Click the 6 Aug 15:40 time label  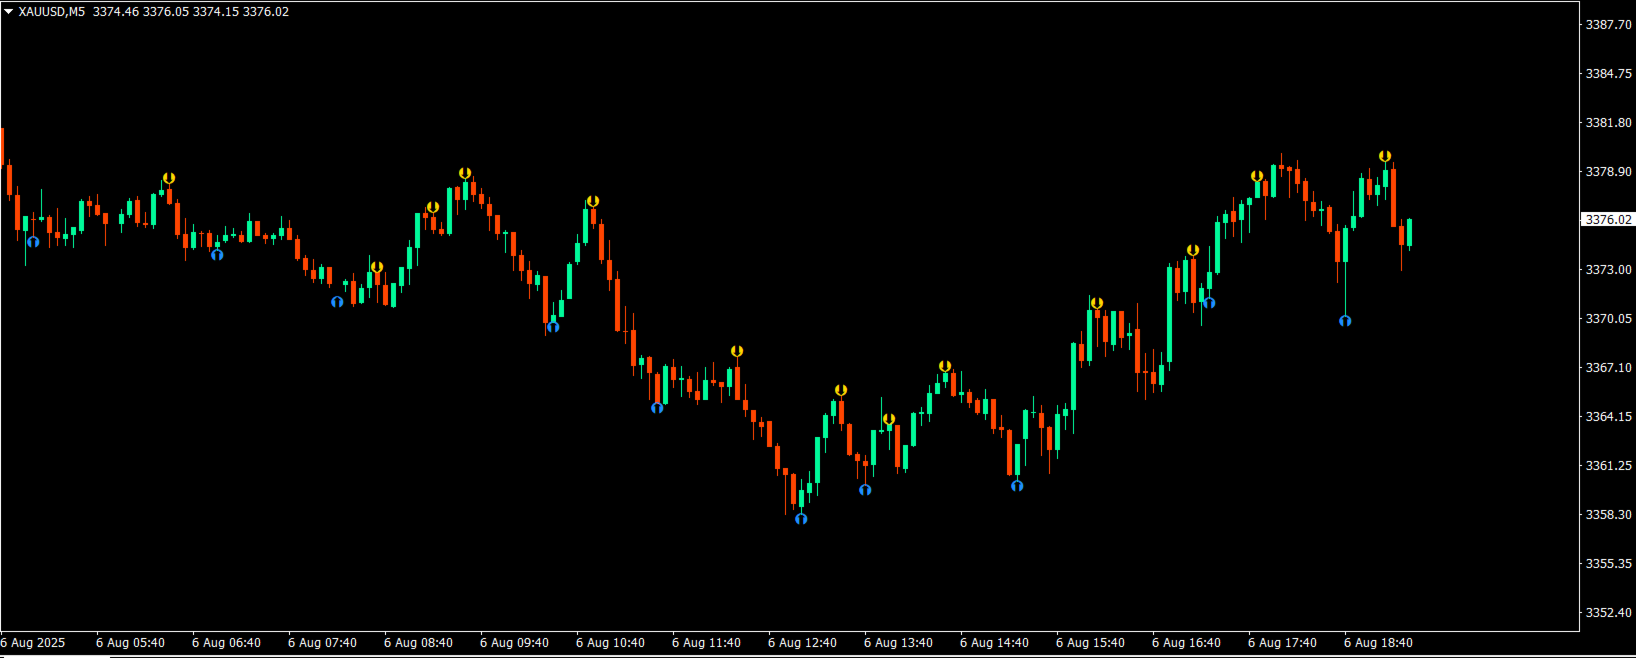[1090, 643]
